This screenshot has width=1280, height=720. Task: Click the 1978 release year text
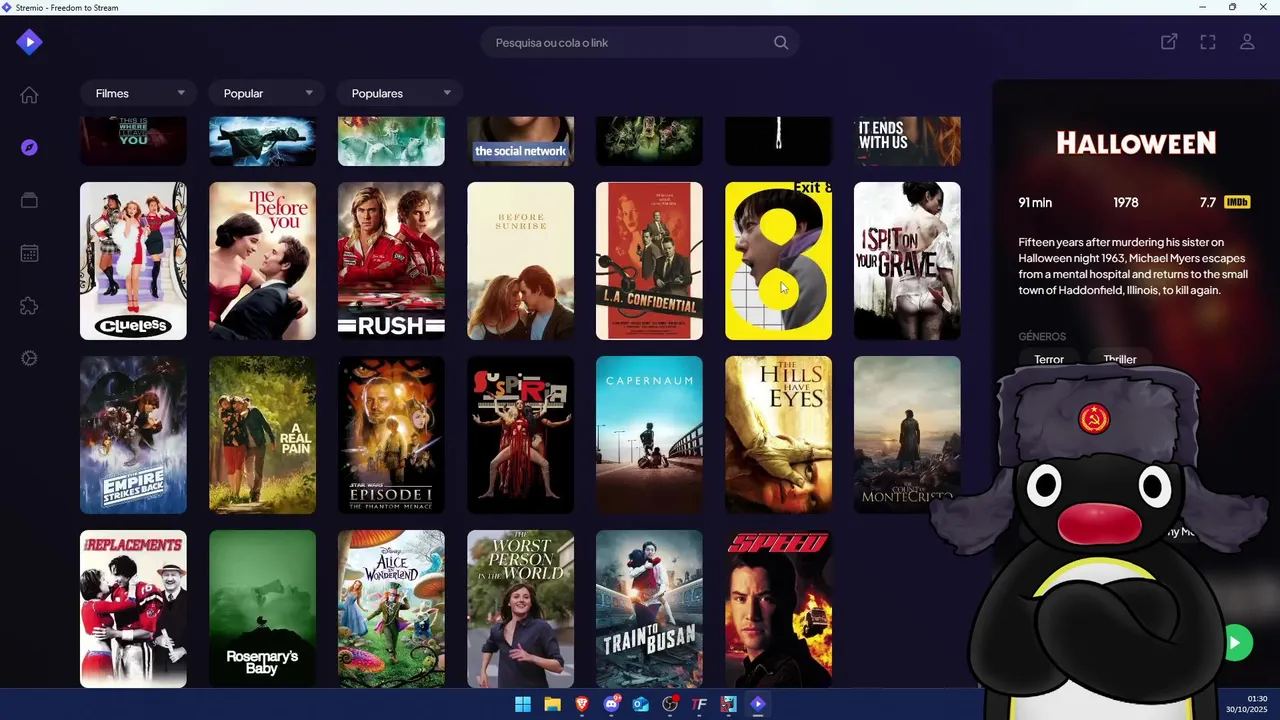[x=1126, y=202]
